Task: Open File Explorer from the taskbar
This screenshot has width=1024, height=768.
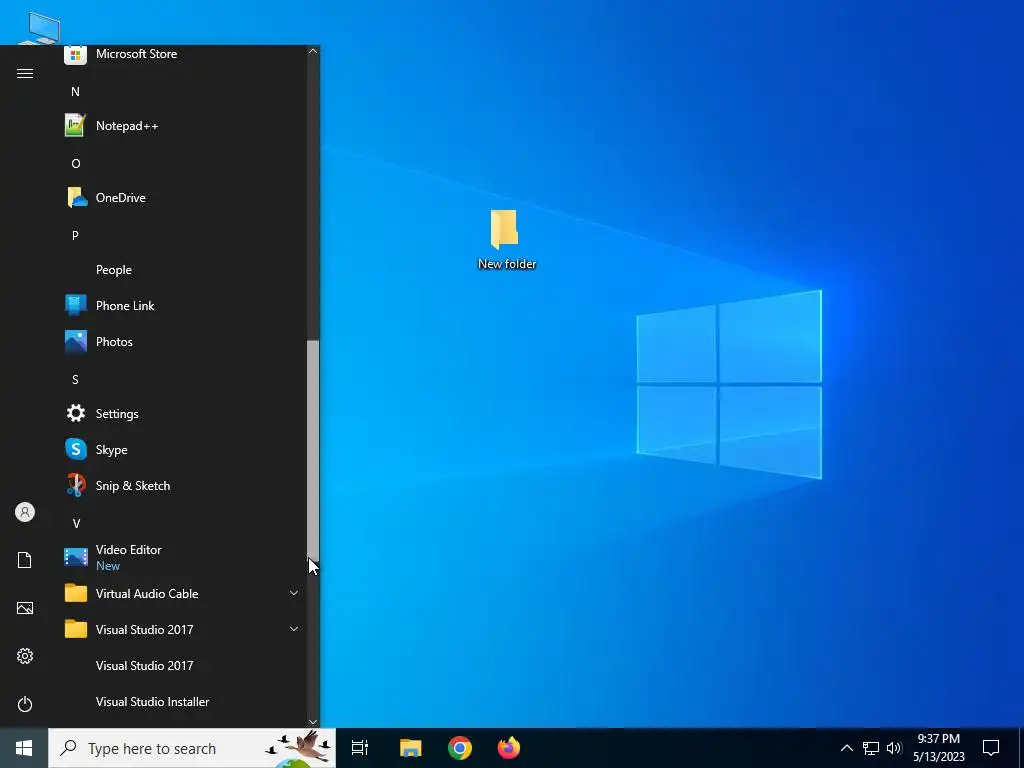Action: point(411,748)
